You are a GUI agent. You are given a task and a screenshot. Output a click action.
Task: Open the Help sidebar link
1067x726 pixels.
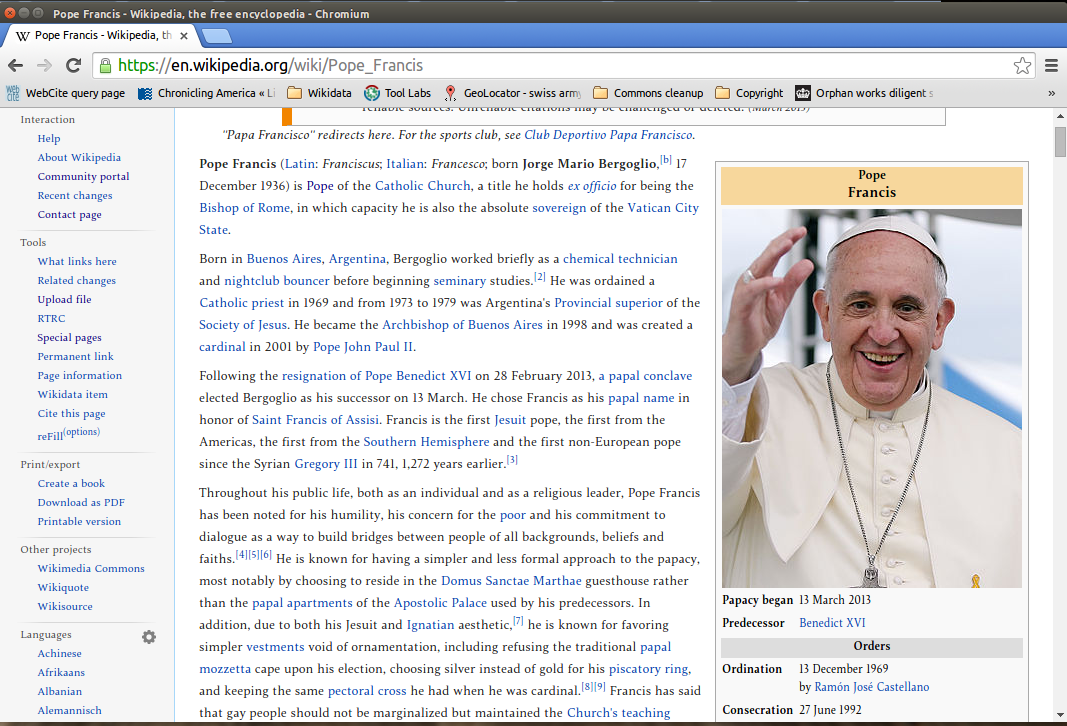tap(49, 138)
